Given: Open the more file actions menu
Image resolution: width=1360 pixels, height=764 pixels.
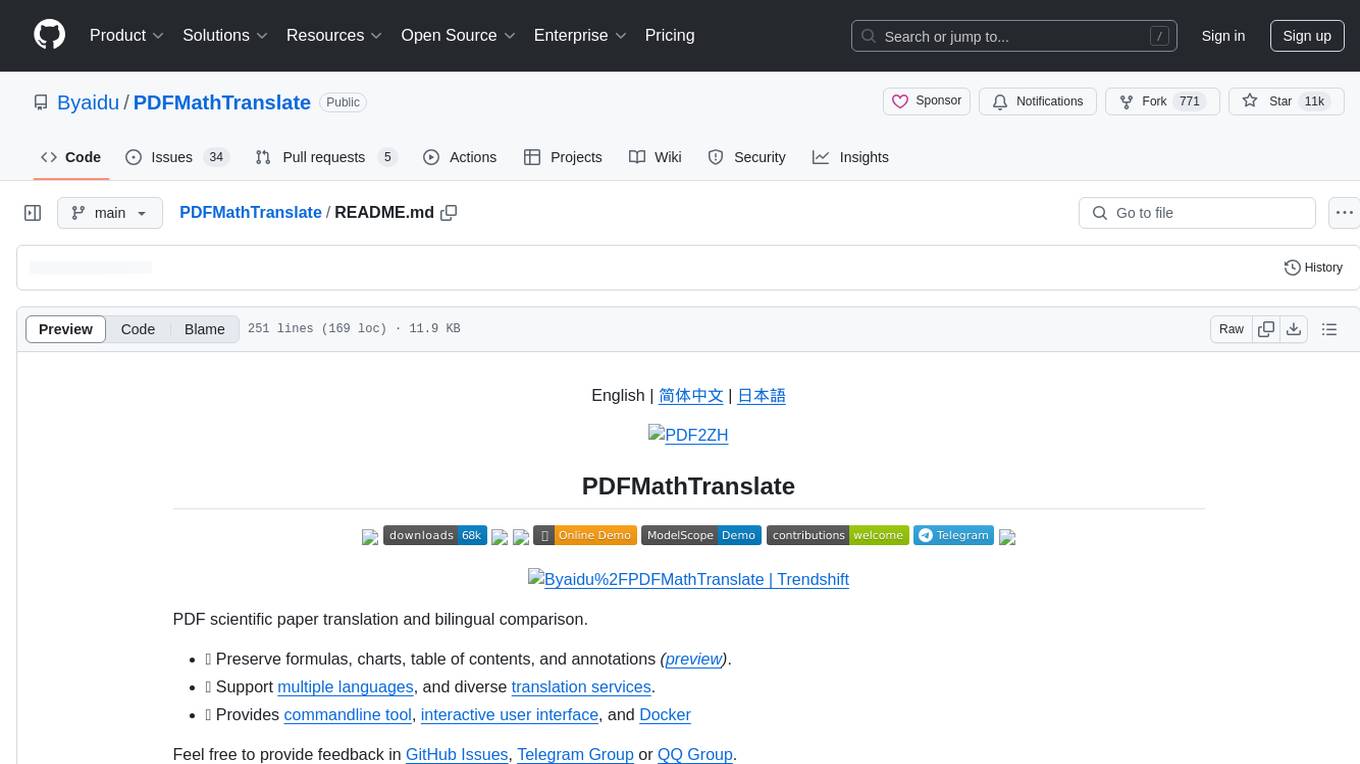Looking at the screenshot, I should (1344, 213).
